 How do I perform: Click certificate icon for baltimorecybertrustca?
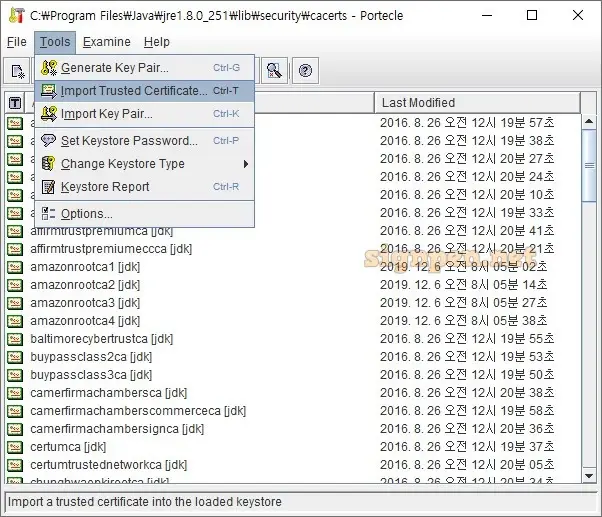coord(15,339)
